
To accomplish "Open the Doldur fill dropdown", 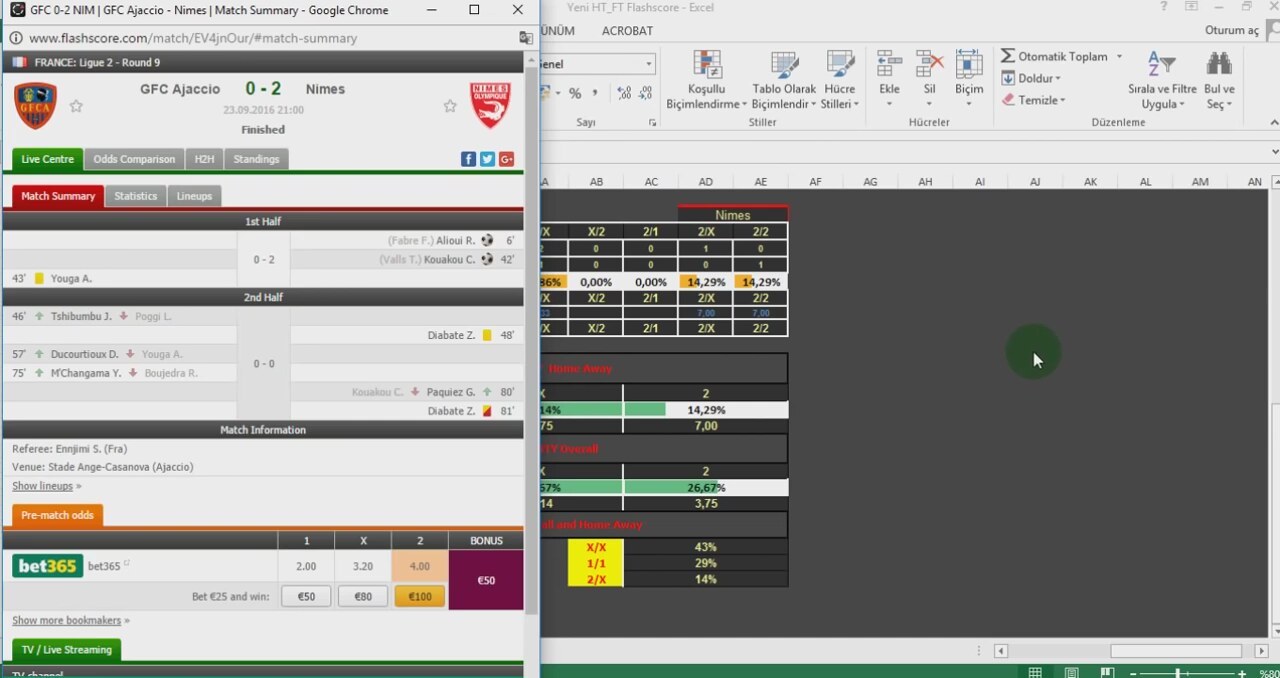I will (x=1031, y=78).
